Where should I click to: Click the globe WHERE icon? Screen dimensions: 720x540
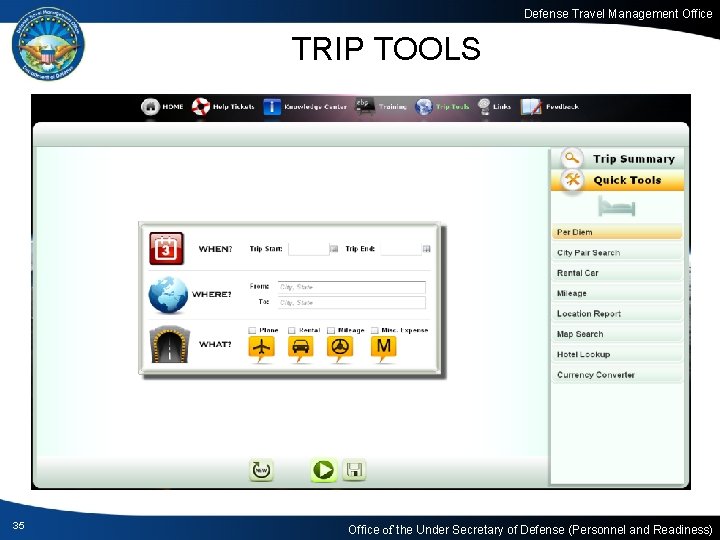pyautogui.click(x=168, y=295)
